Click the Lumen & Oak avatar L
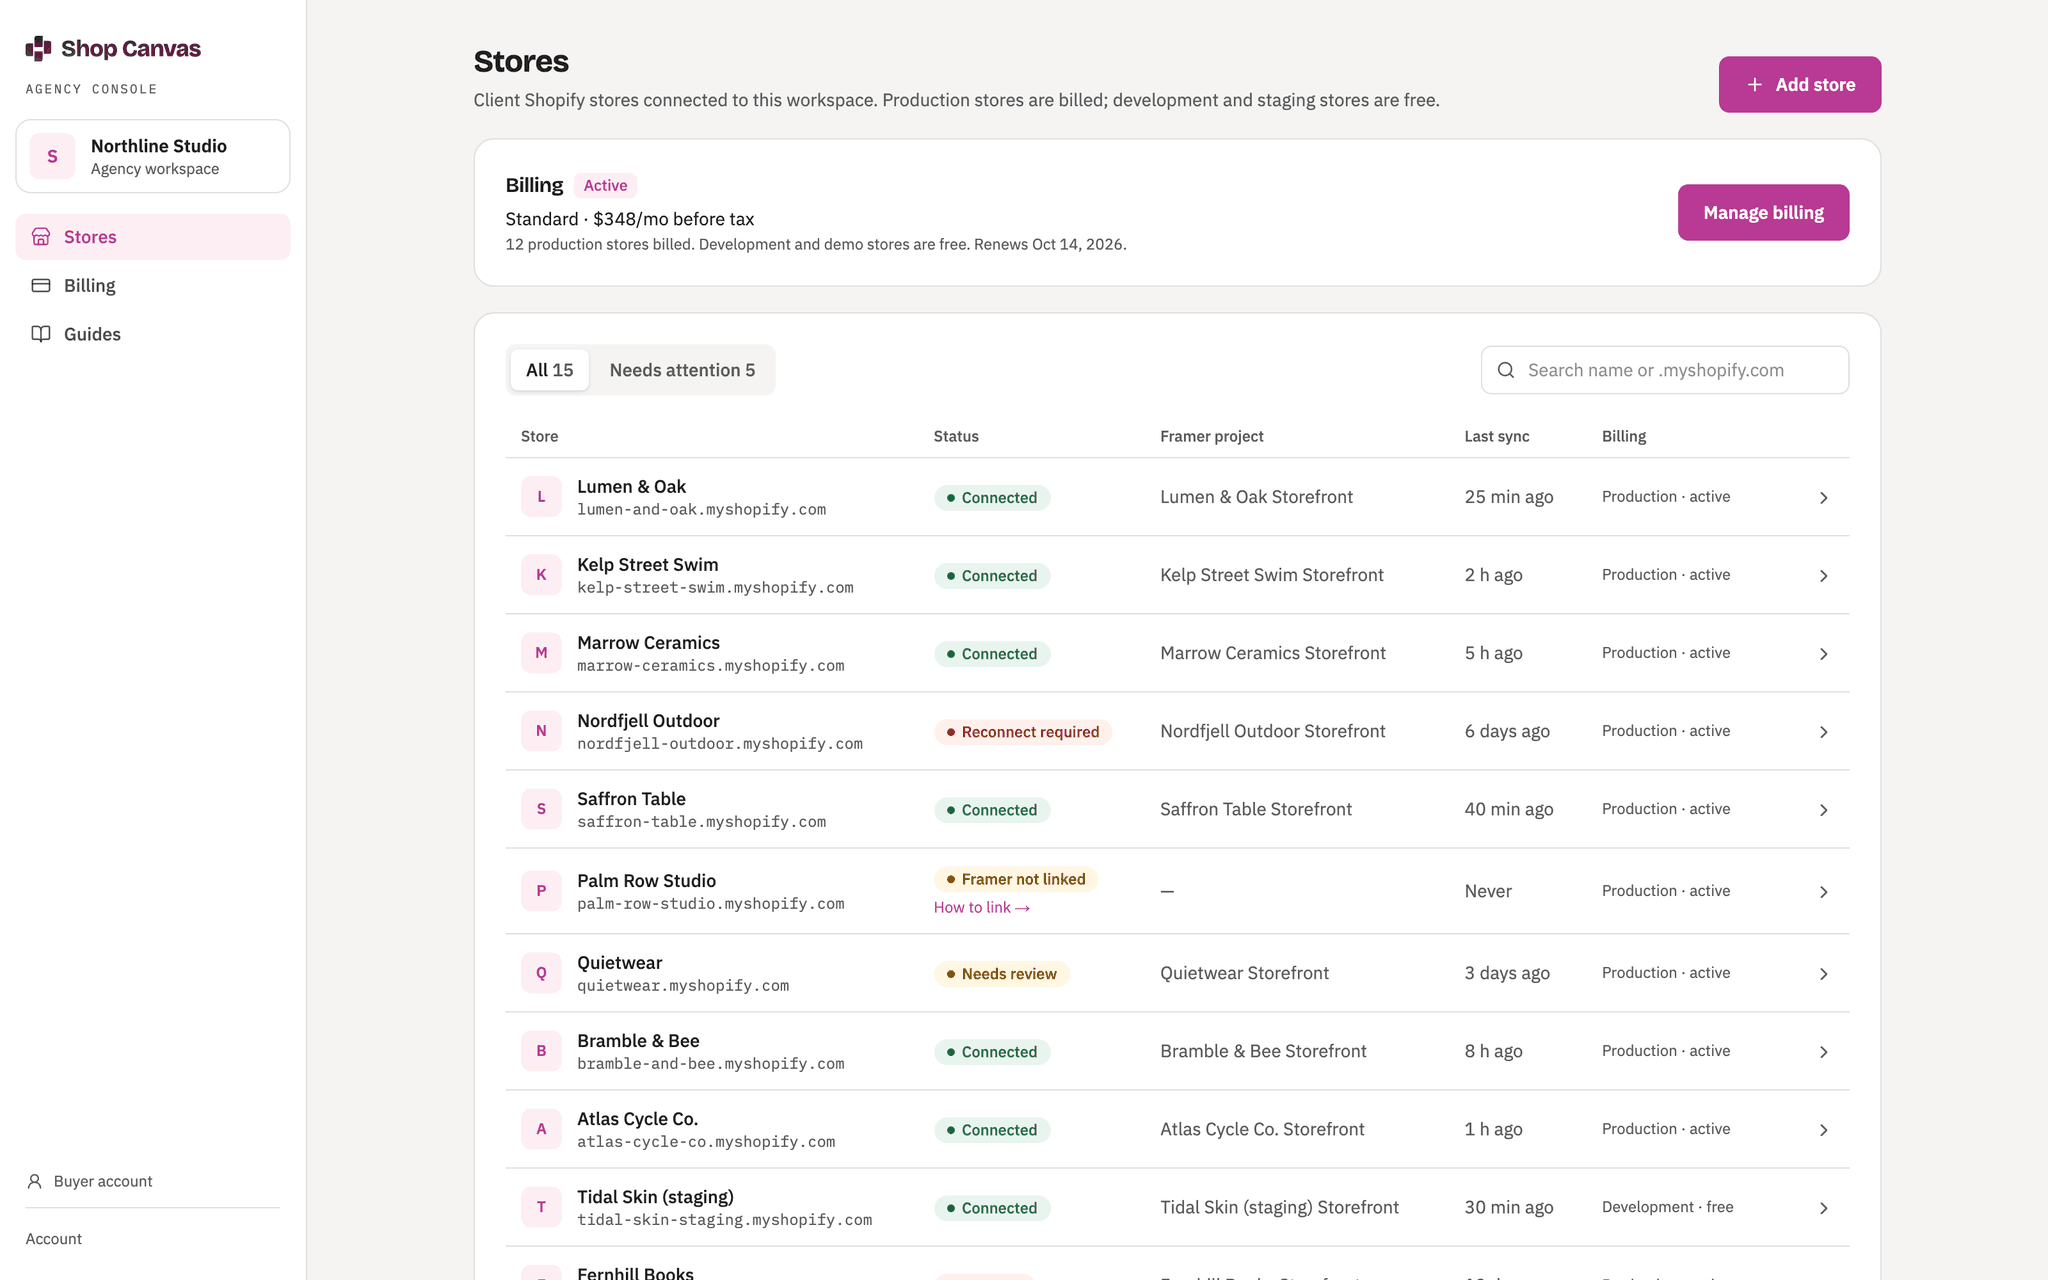The height and width of the screenshot is (1280, 2048). (x=541, y=497)
